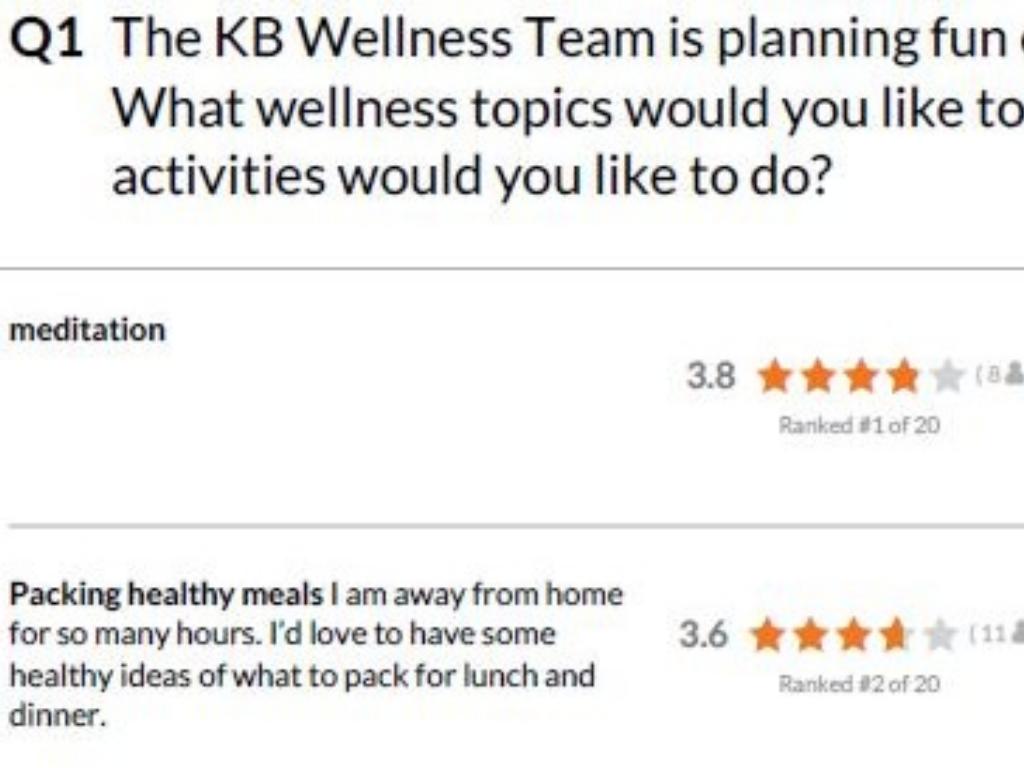The image size is (1024, 768).
Task: Choose the fourth star on meditation row
Action: click(x=904, y=377)
